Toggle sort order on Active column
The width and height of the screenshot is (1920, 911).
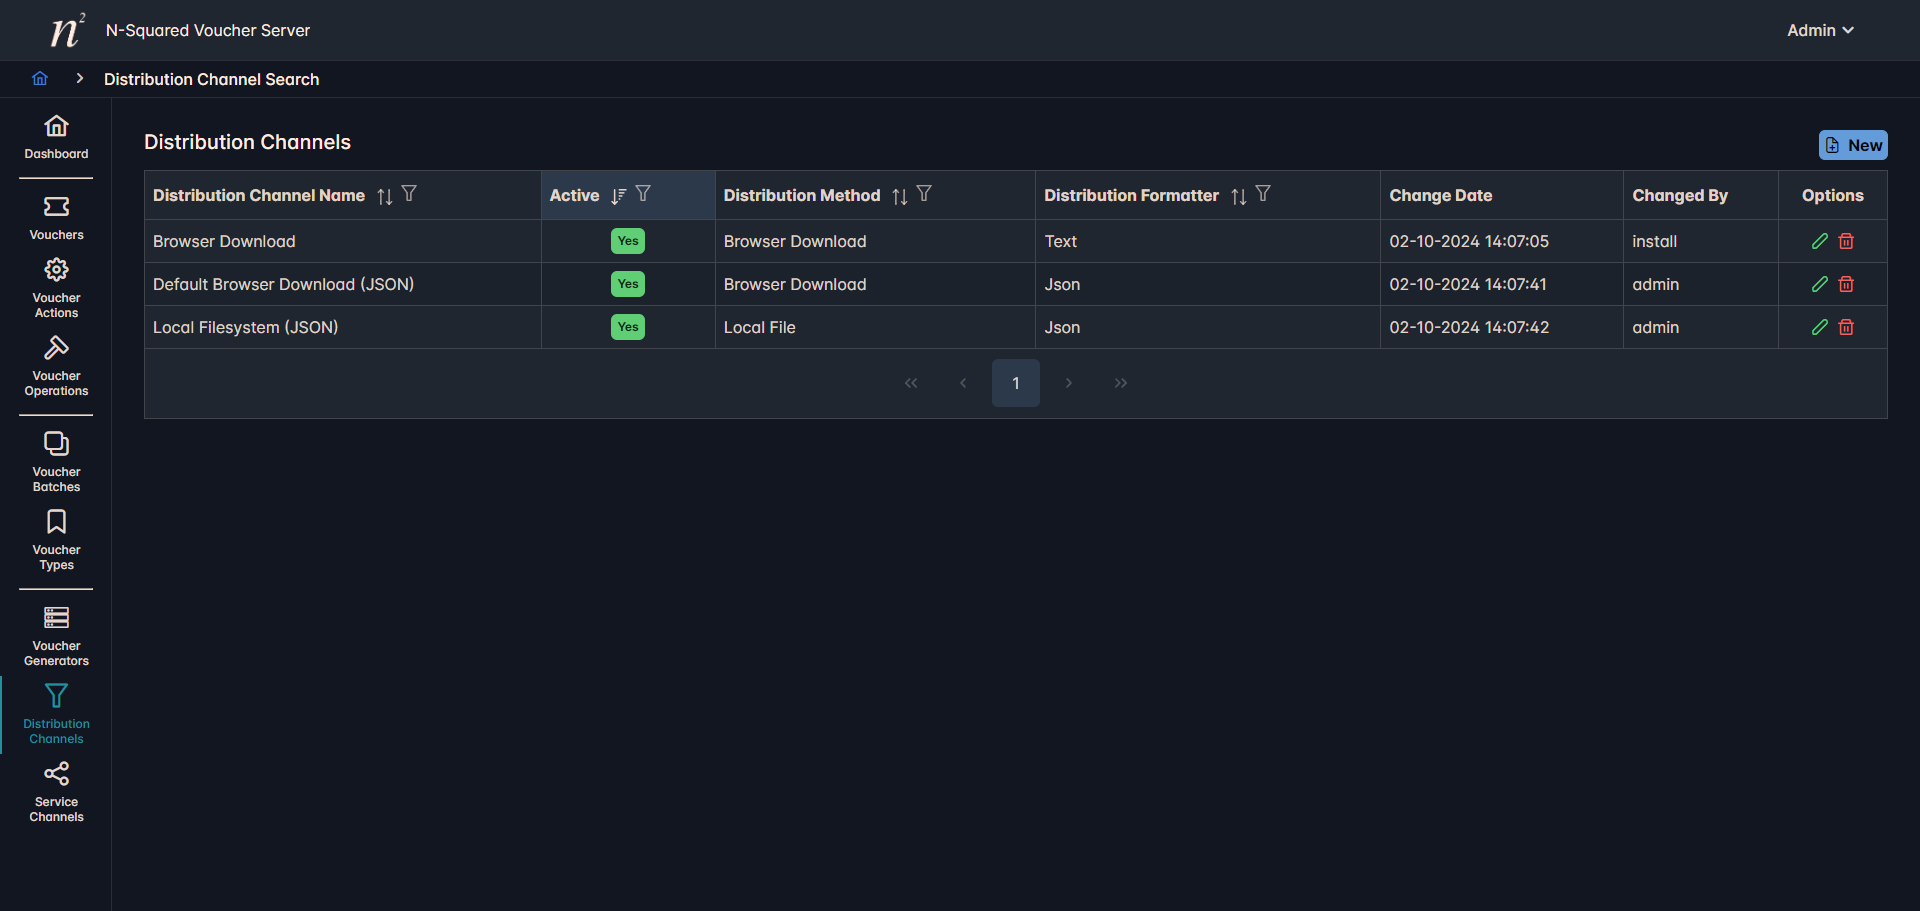618,196
